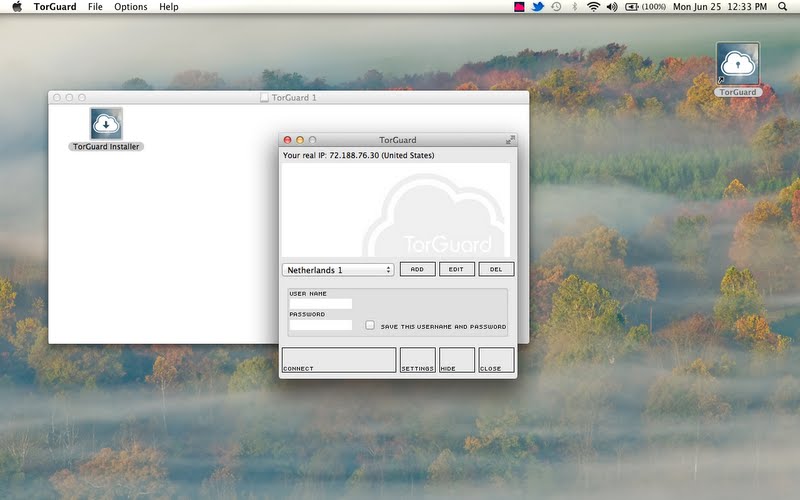Open the TorGuard application menu
The height and width of the screenshot is (500, 800).
55,7
